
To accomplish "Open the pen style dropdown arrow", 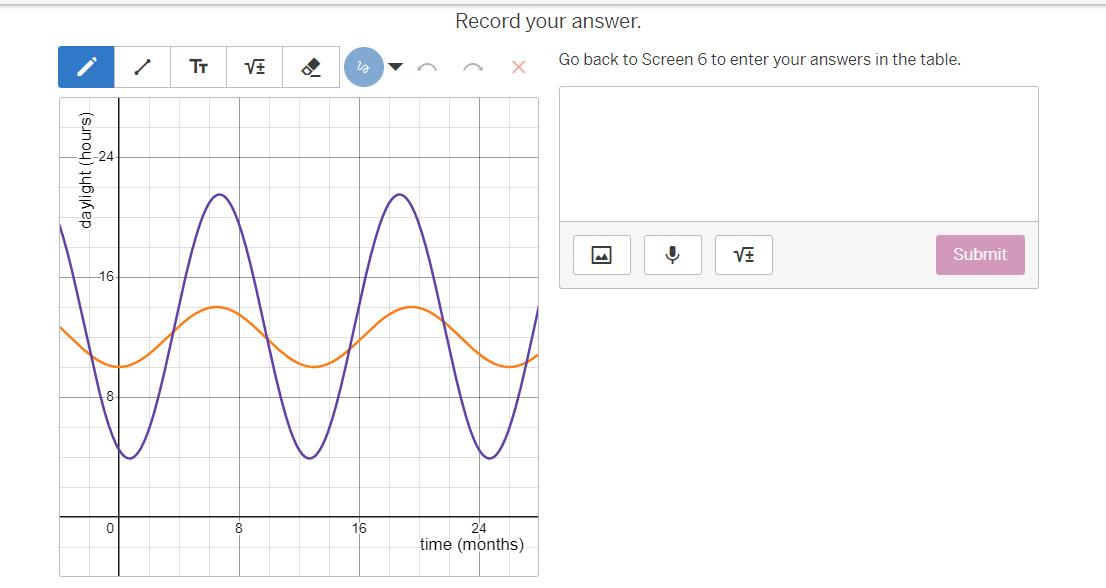I will pyautogui.click(x=396, y=66).
